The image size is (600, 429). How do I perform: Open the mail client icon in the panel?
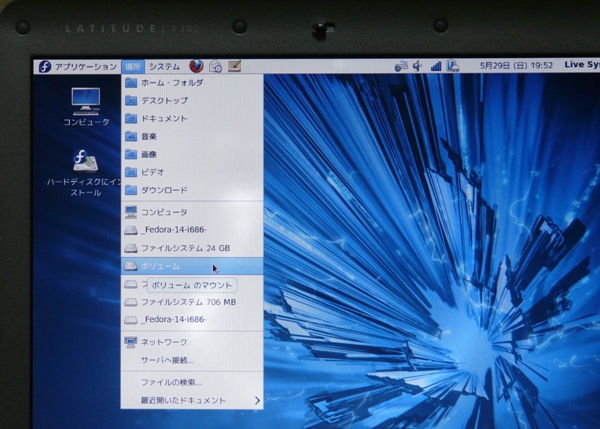click(x=215, y=66)
